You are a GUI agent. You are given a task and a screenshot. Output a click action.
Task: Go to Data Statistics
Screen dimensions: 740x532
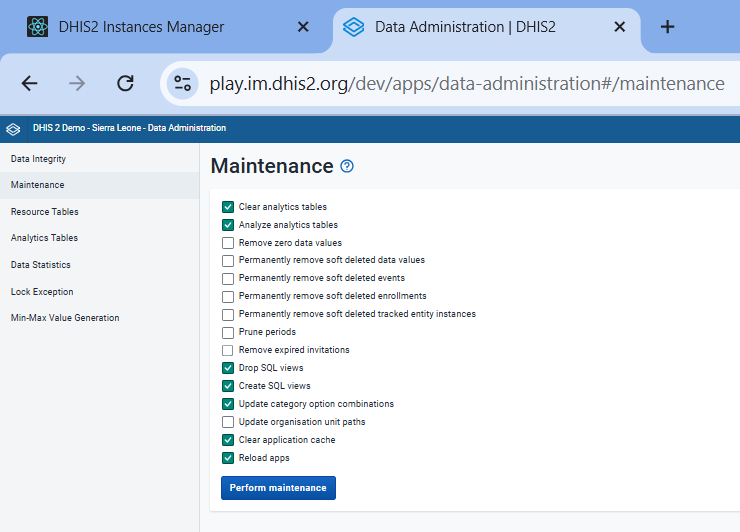click(99, 265)
